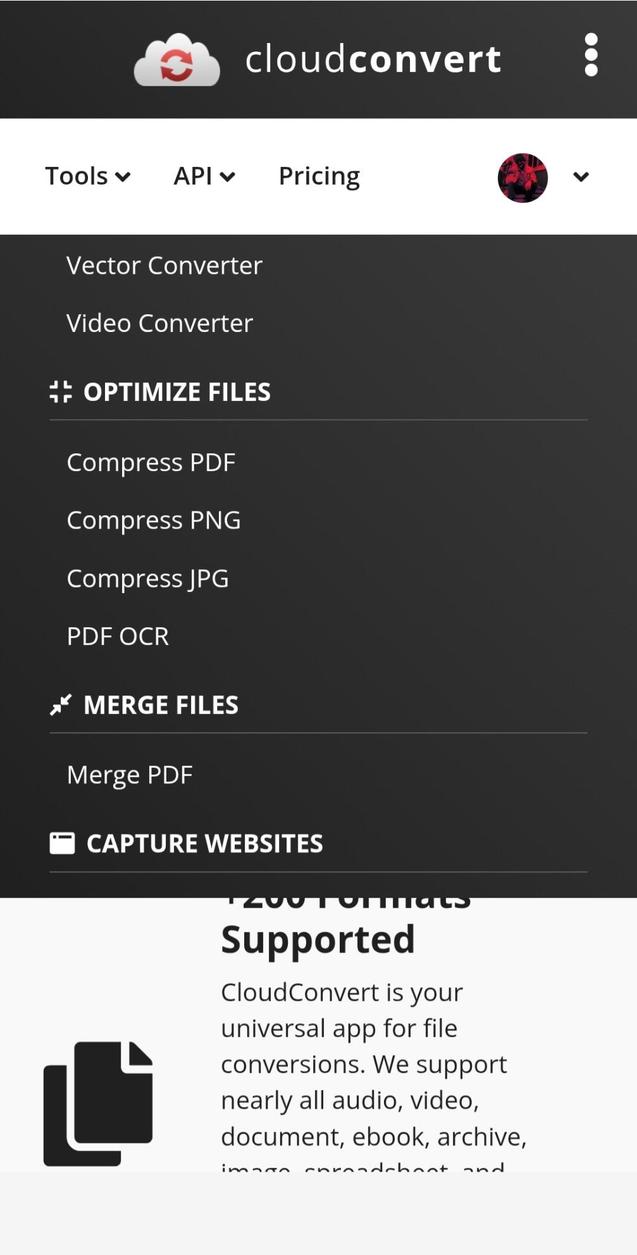The image size is (637, 1255).
Task: Click the Capture Websites browser icon
Action: click(61, 841)
